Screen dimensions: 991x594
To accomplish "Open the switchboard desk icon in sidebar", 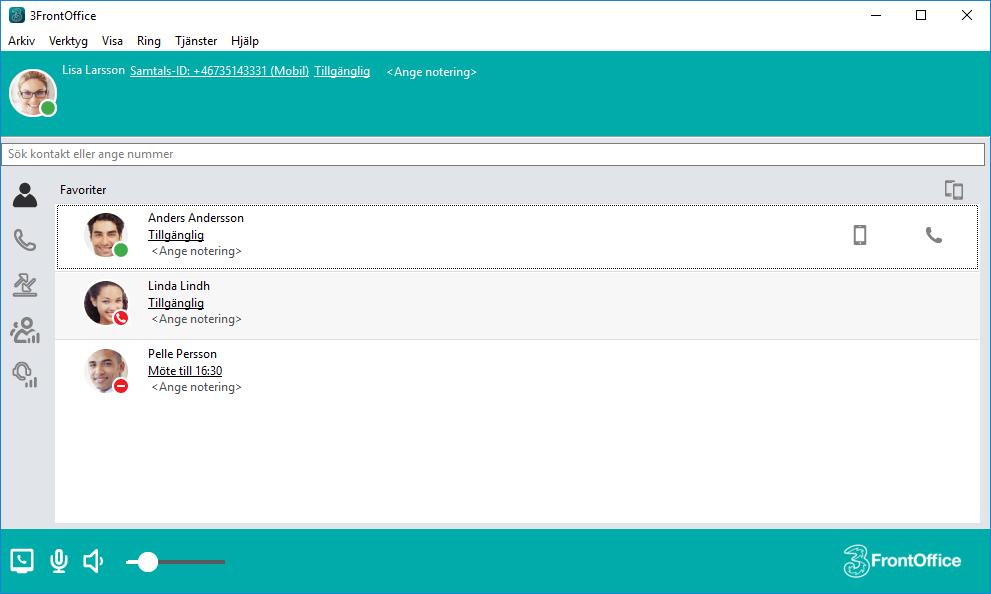I will (x=25, y=284).
